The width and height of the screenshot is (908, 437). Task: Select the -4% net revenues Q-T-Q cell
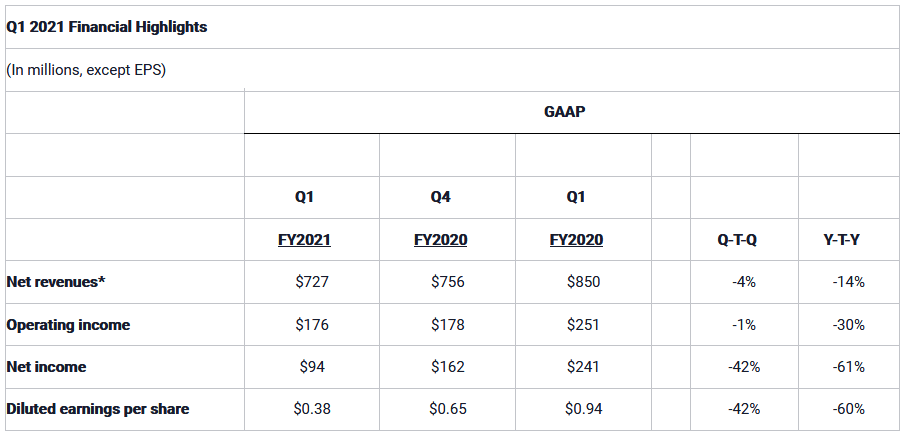click(x=744, y=282)
